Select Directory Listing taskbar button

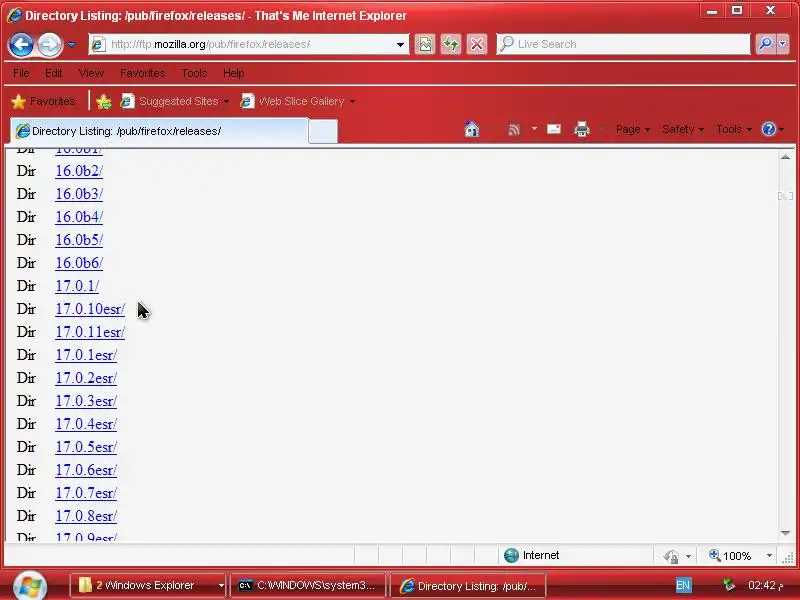point(468,586)
